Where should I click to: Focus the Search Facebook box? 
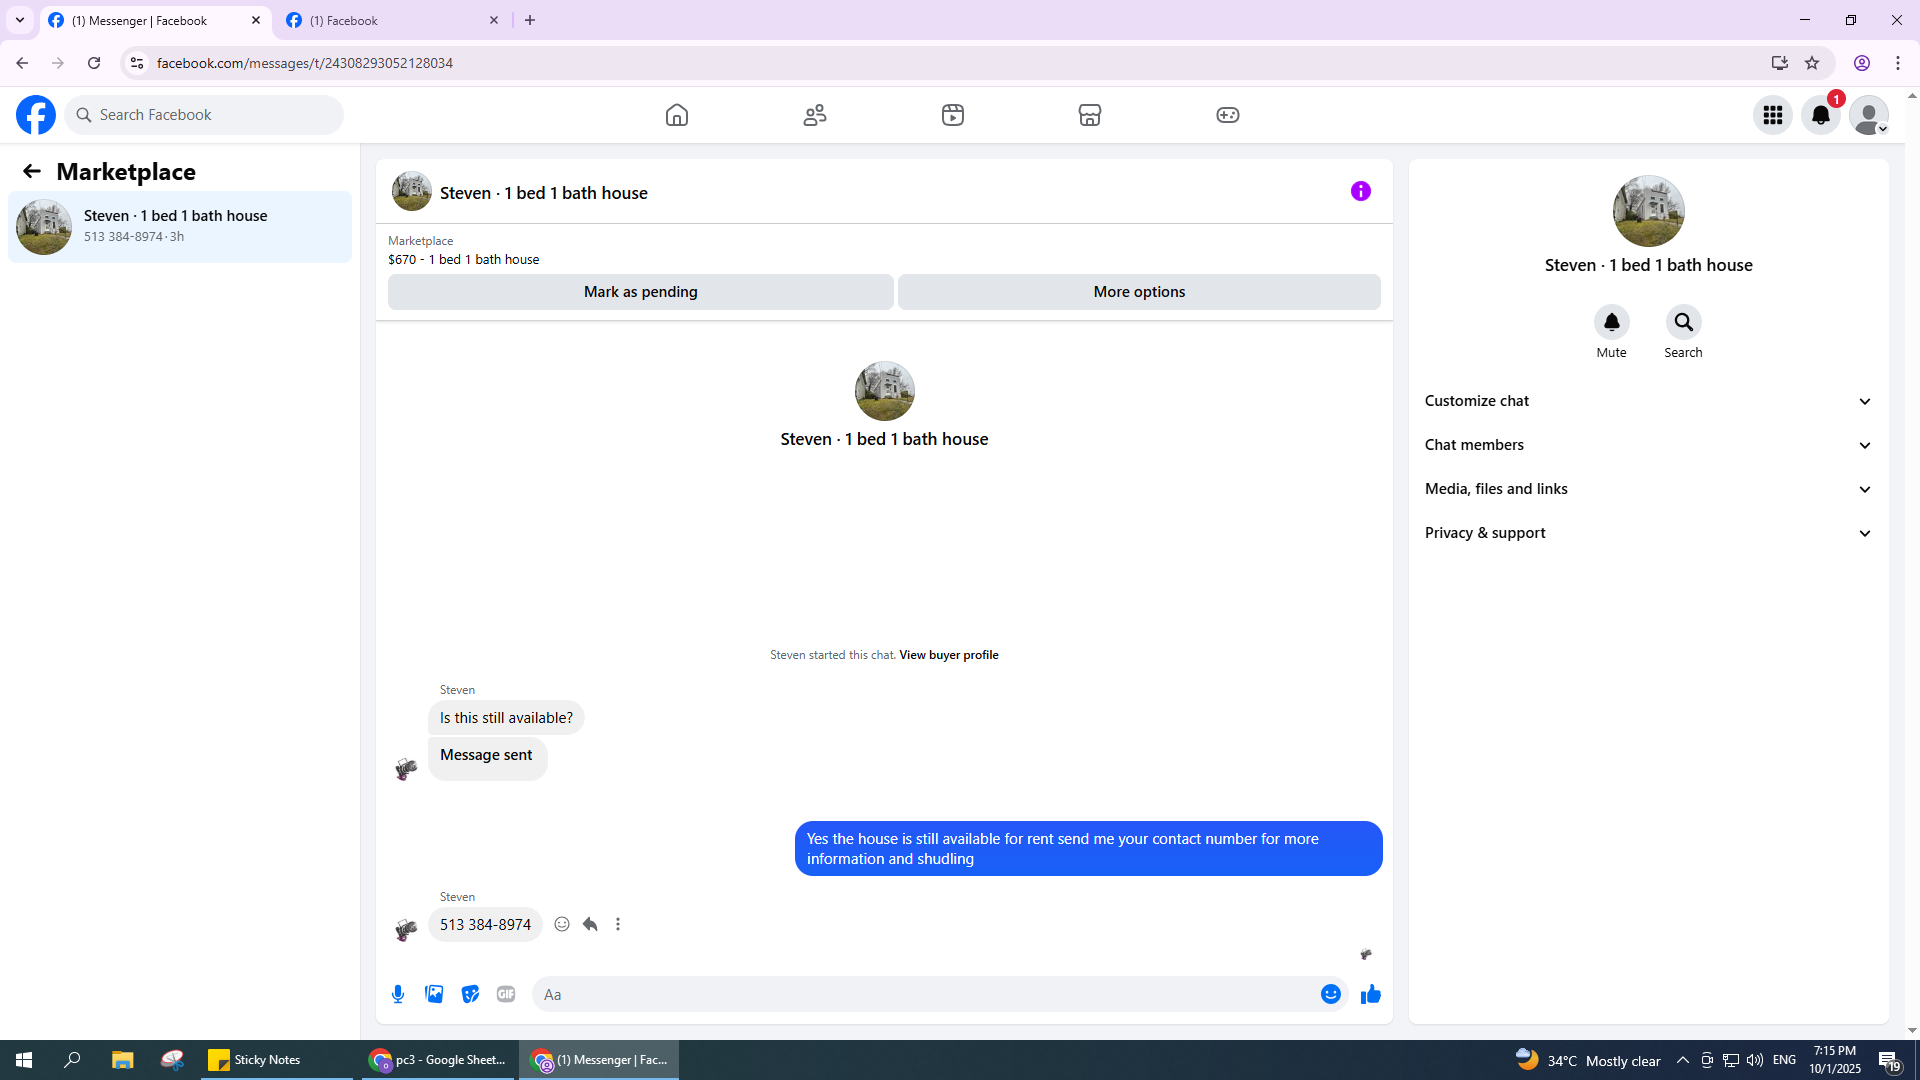(x=204, y=115)
